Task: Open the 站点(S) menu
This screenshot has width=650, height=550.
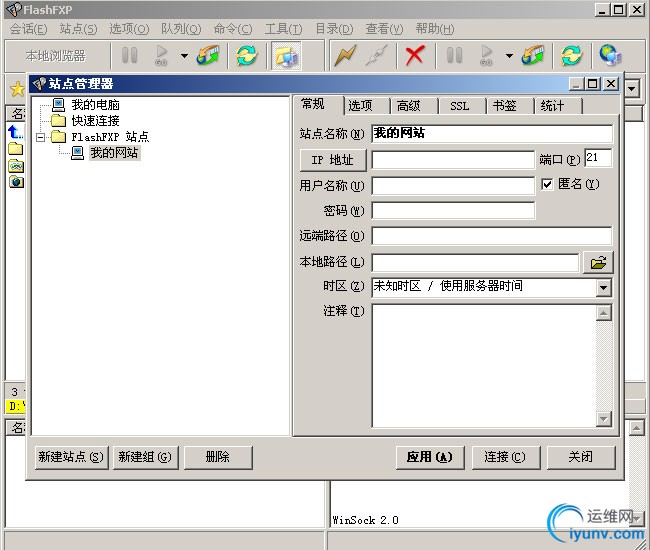Action: (x=78, y=29)
